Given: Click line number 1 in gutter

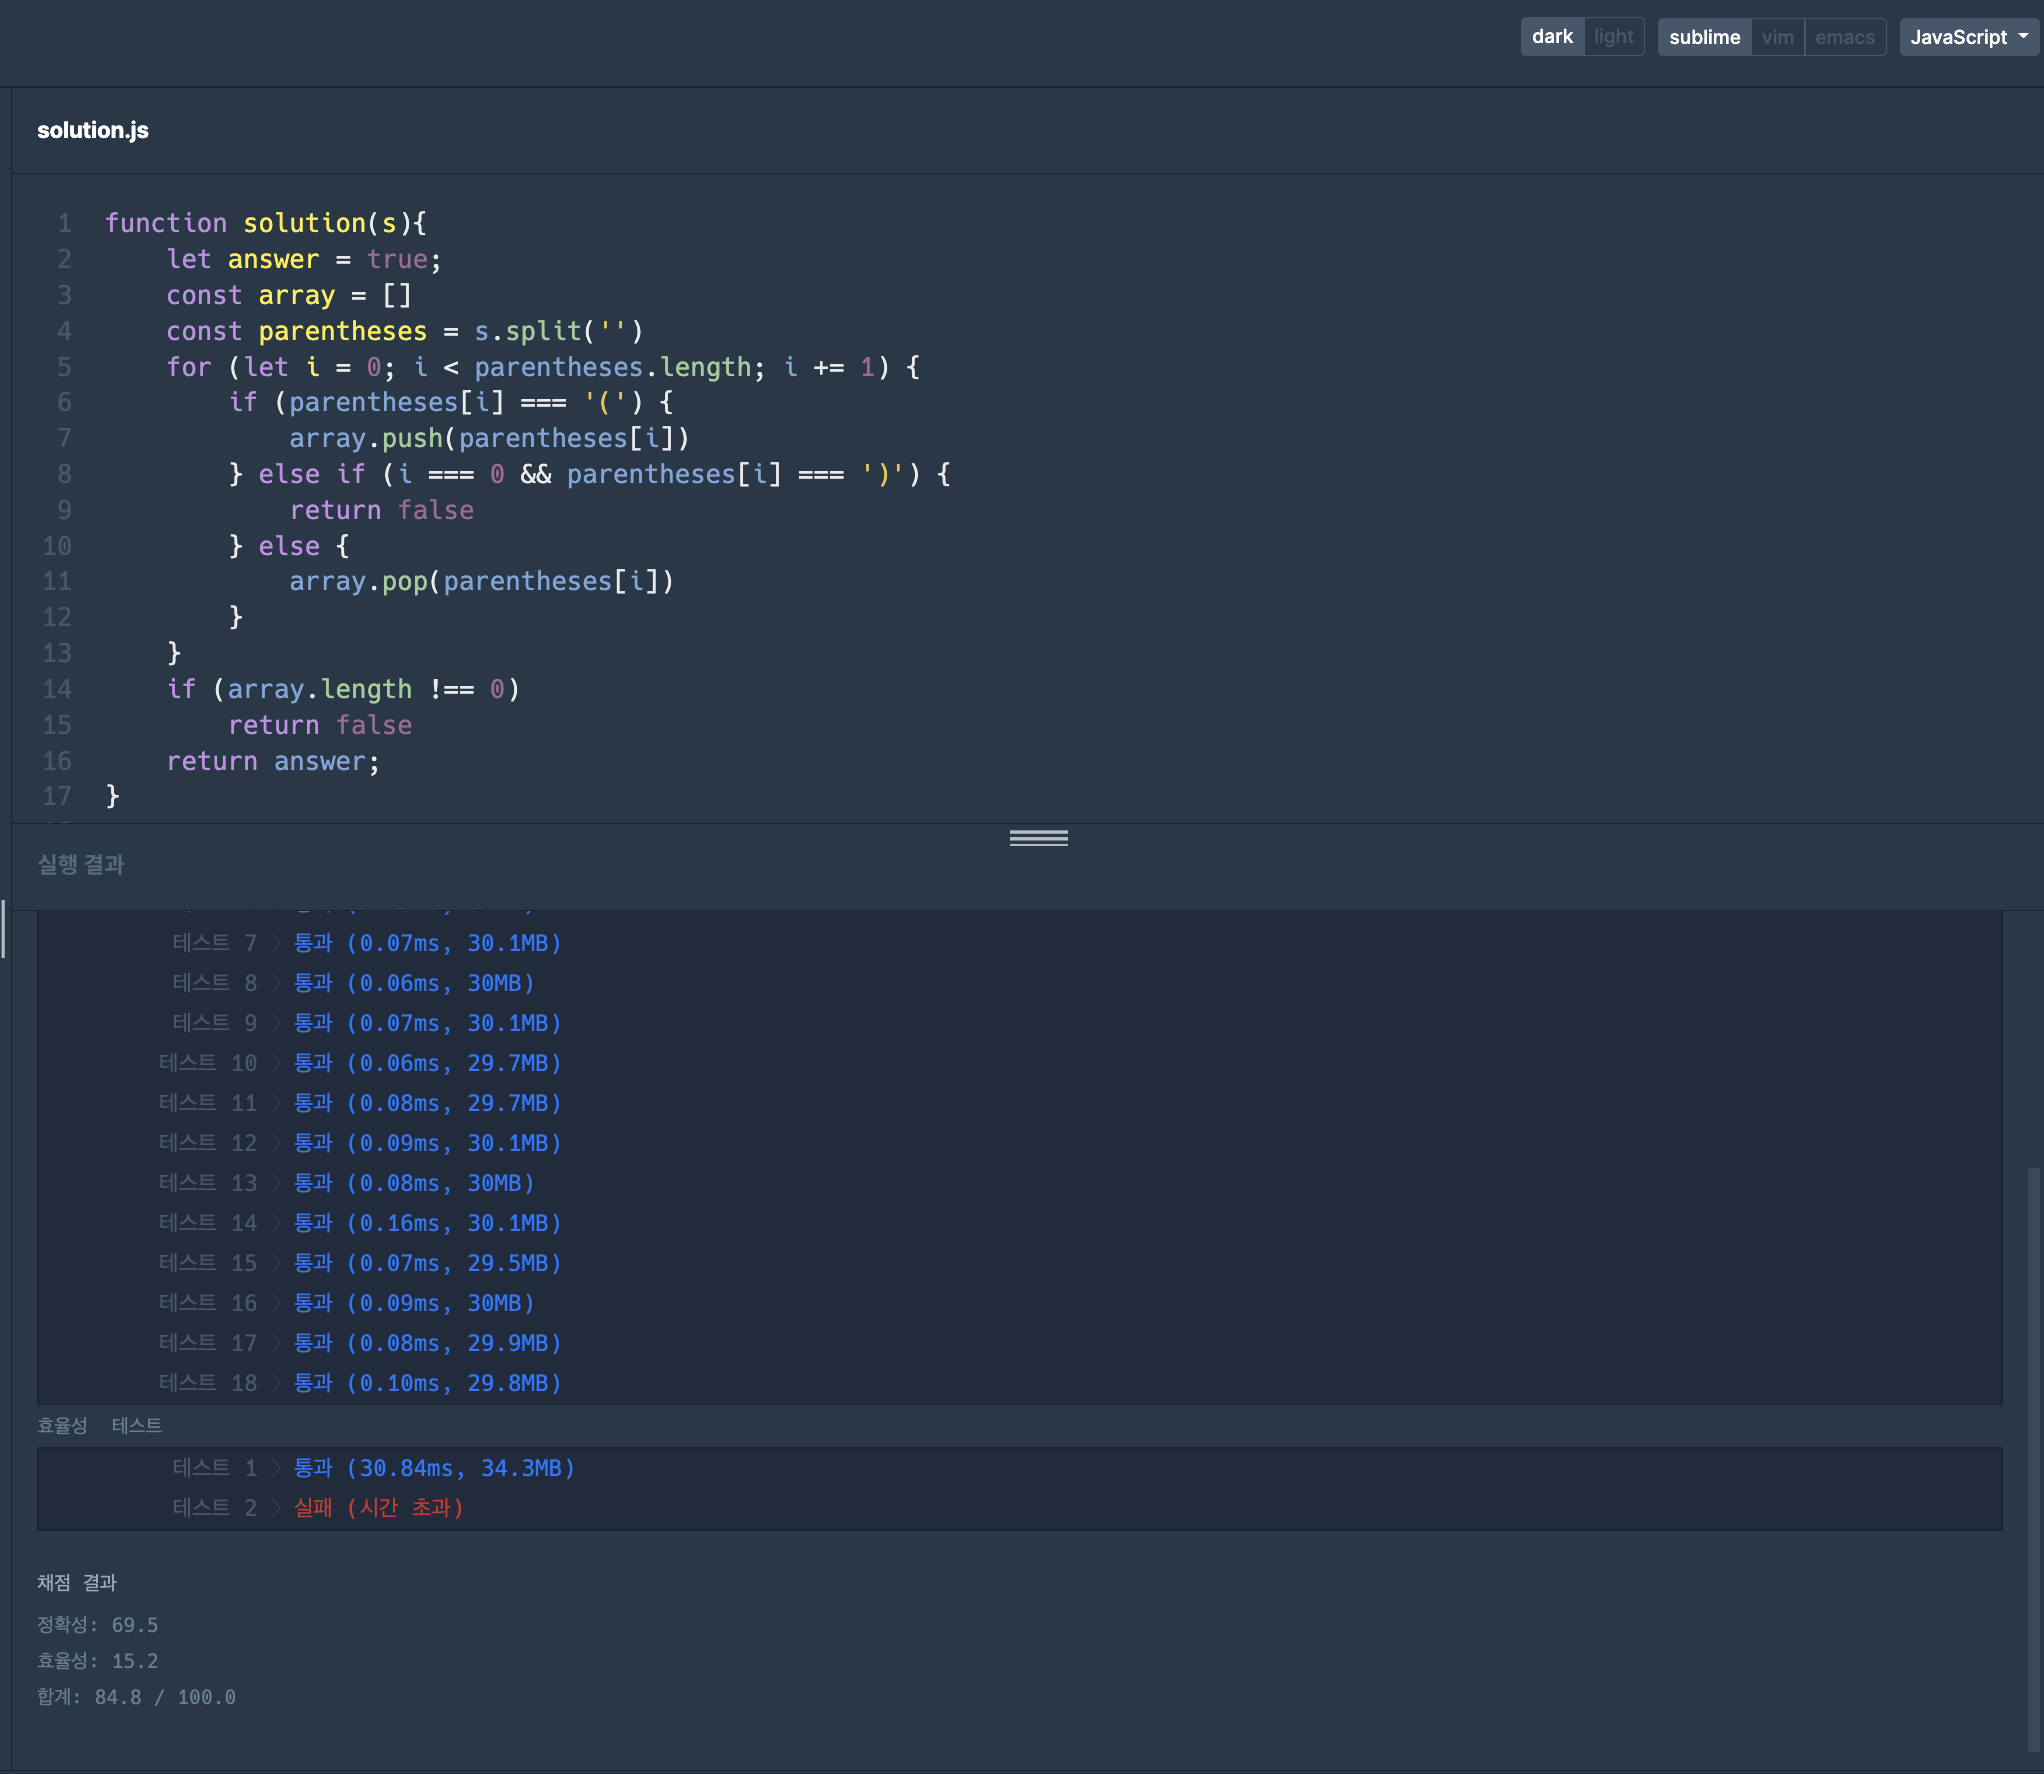Looking at the screenshot, I should coord(64,223).
